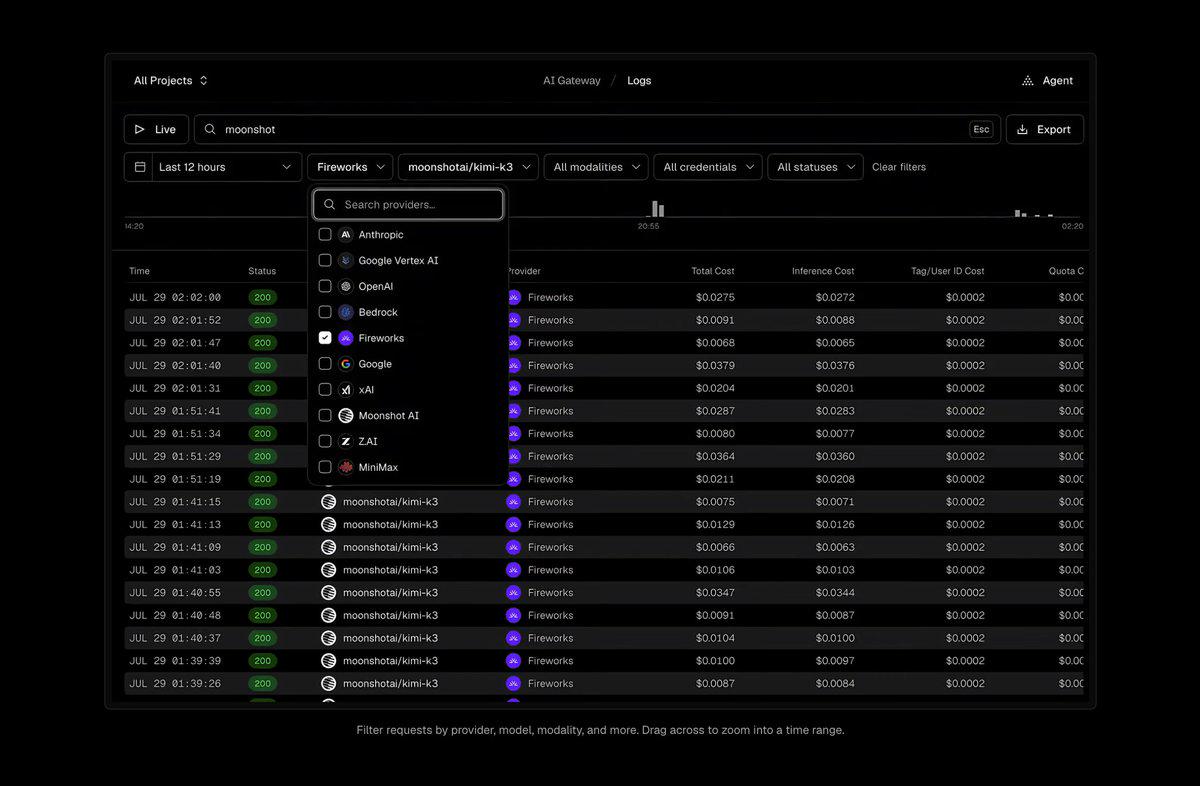Viewport: 1200px width, 786px height.
Task: Open the Last 12 hours time range dropdown
Action: coord(213,167)
